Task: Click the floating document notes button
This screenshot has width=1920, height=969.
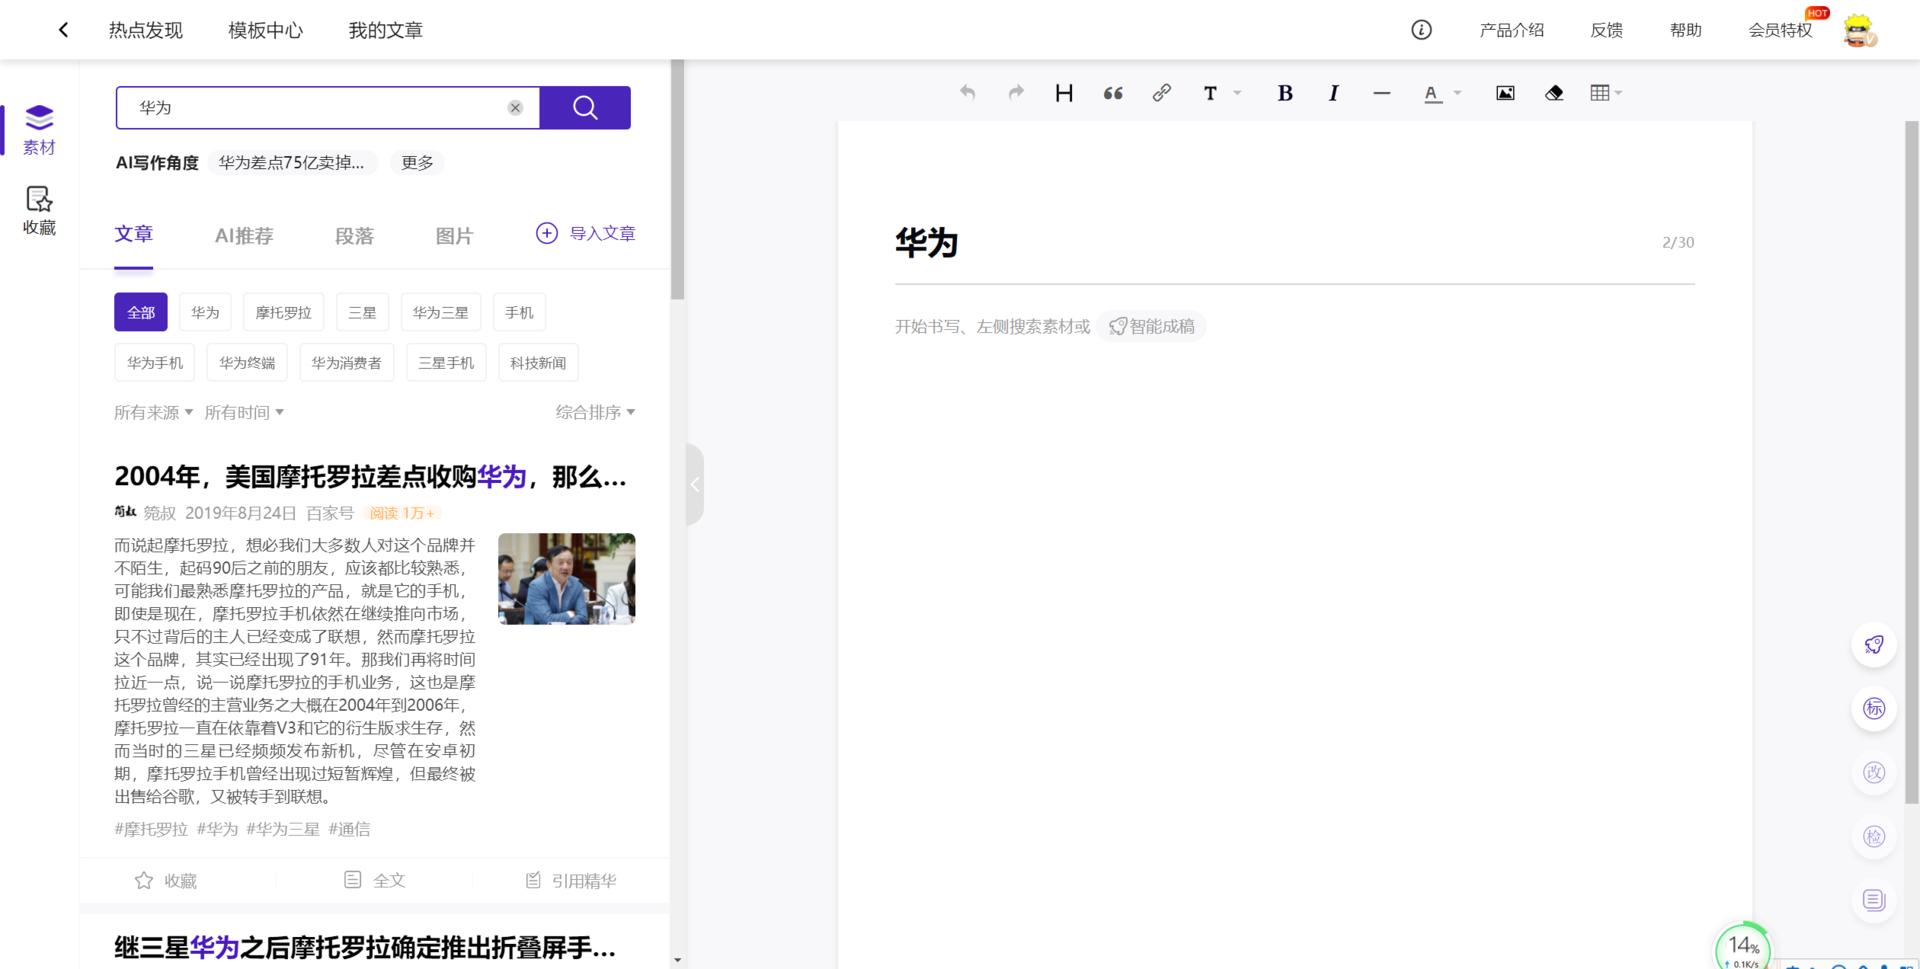Action: click(x=1874, y=900)
